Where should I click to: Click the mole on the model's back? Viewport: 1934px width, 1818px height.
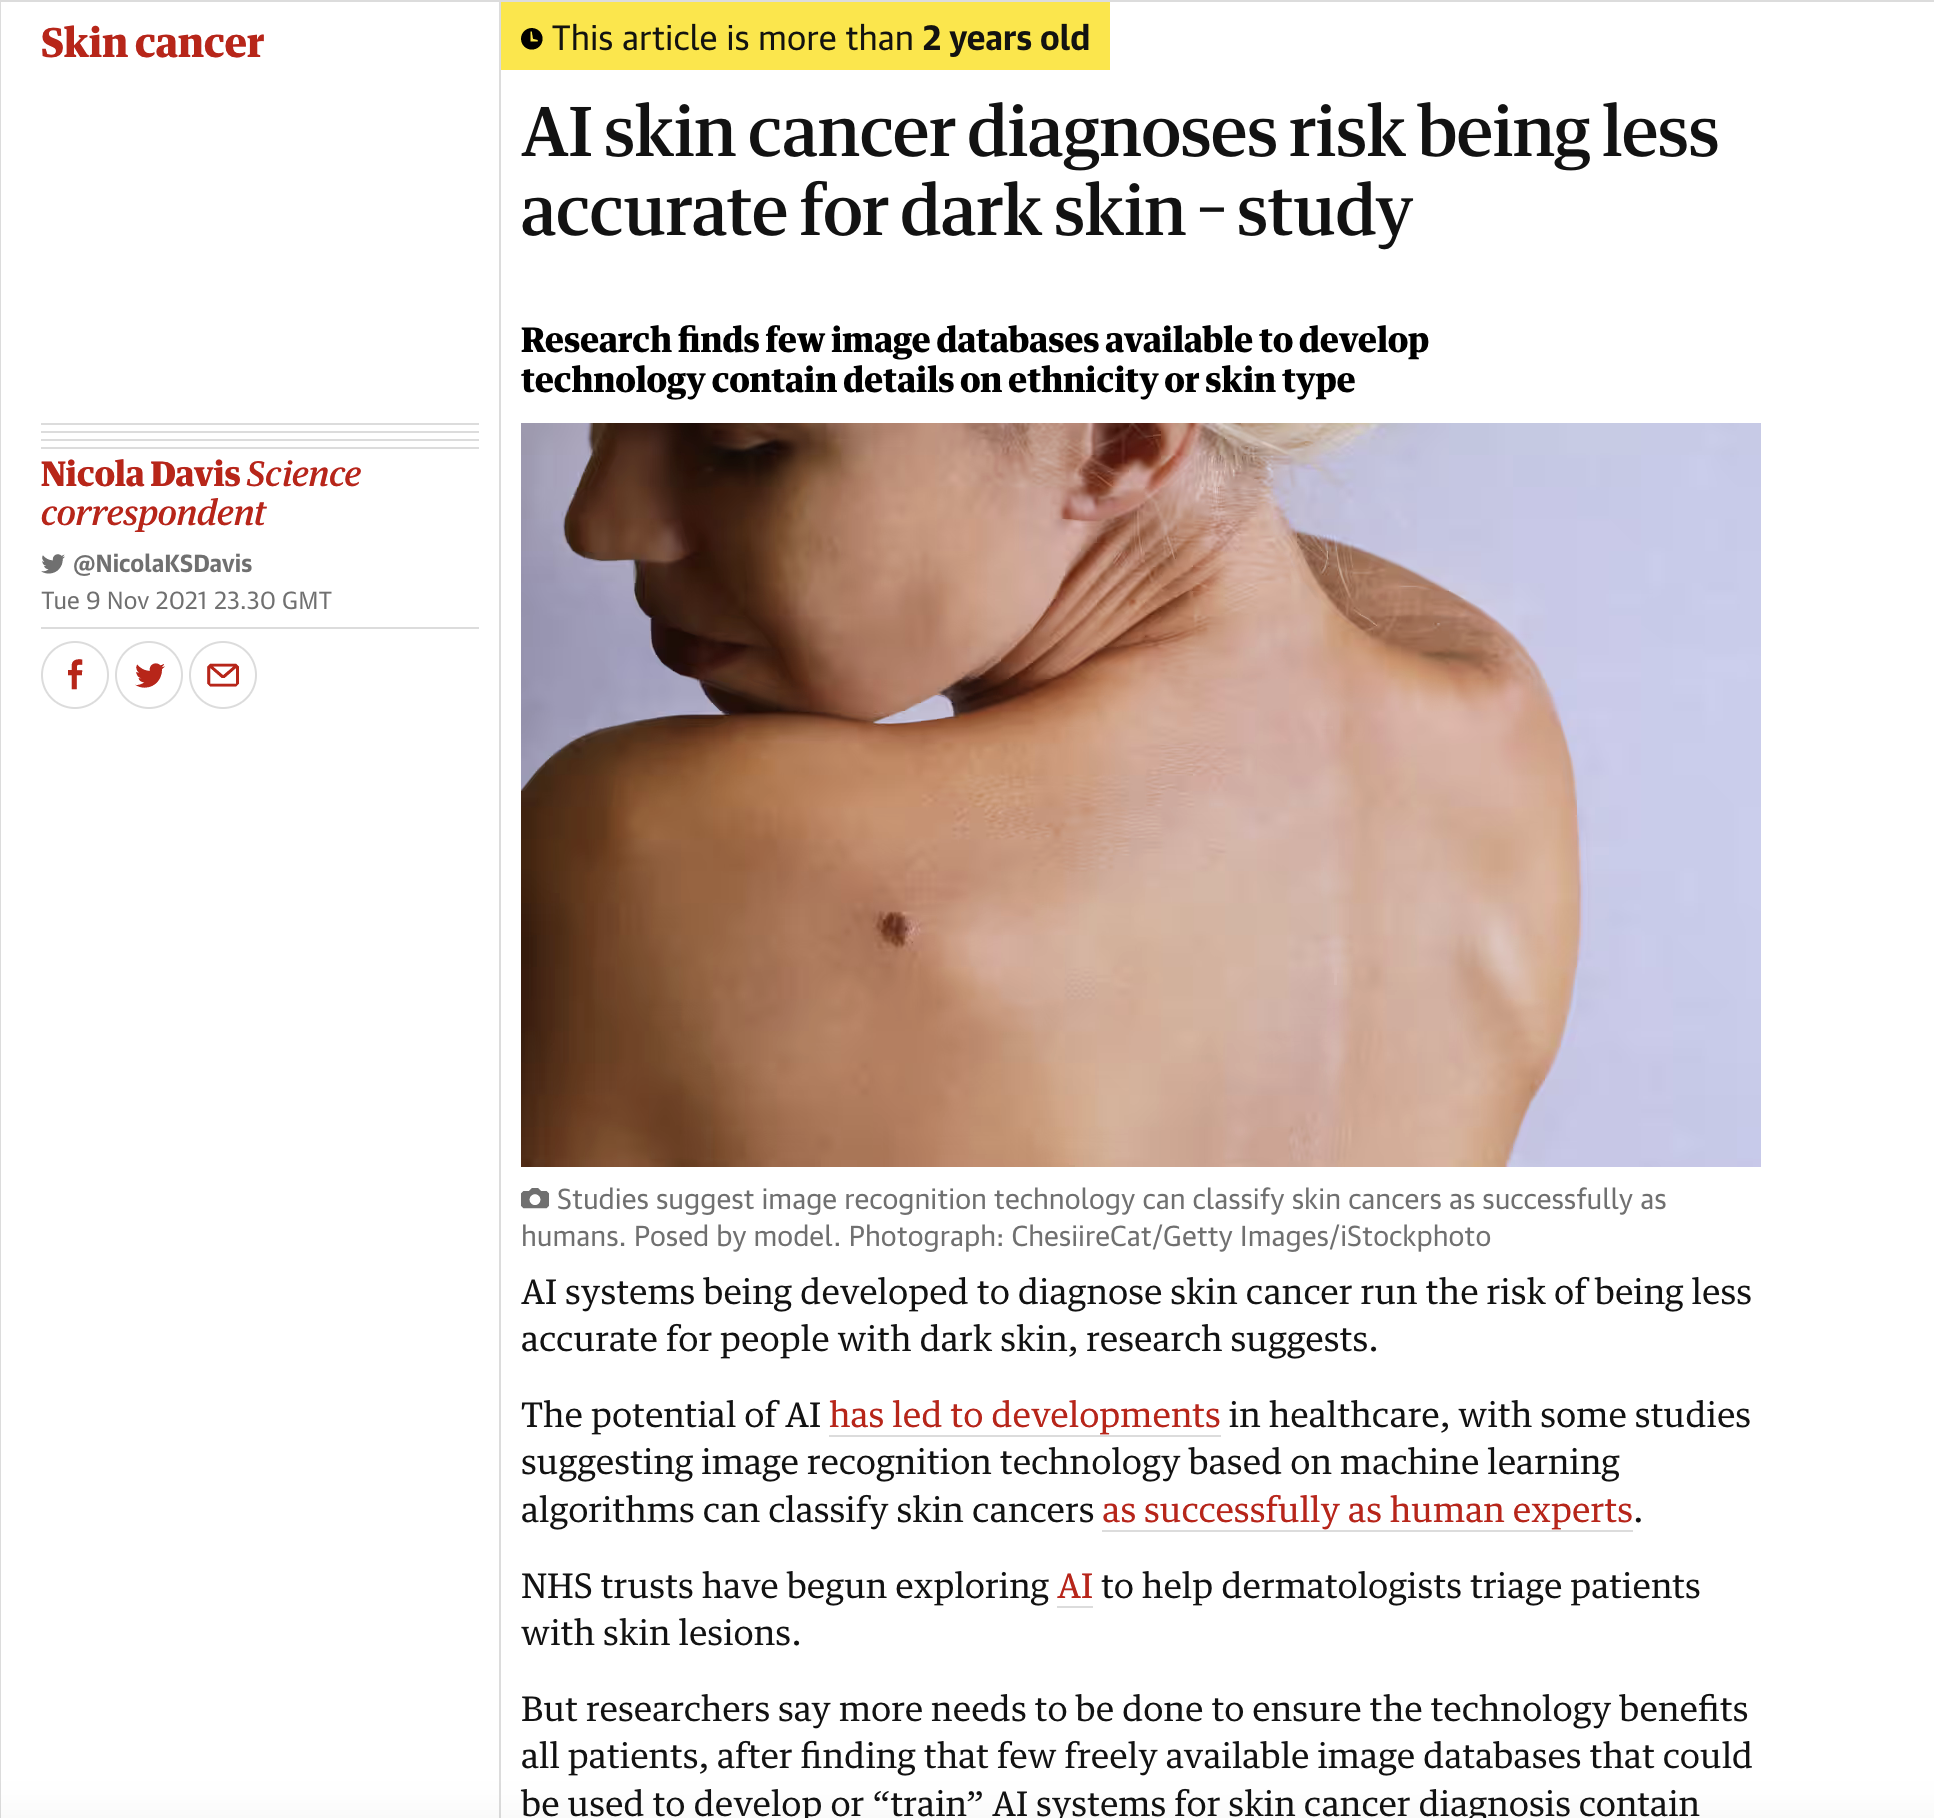pyautogui.click(x=894, y=928)
